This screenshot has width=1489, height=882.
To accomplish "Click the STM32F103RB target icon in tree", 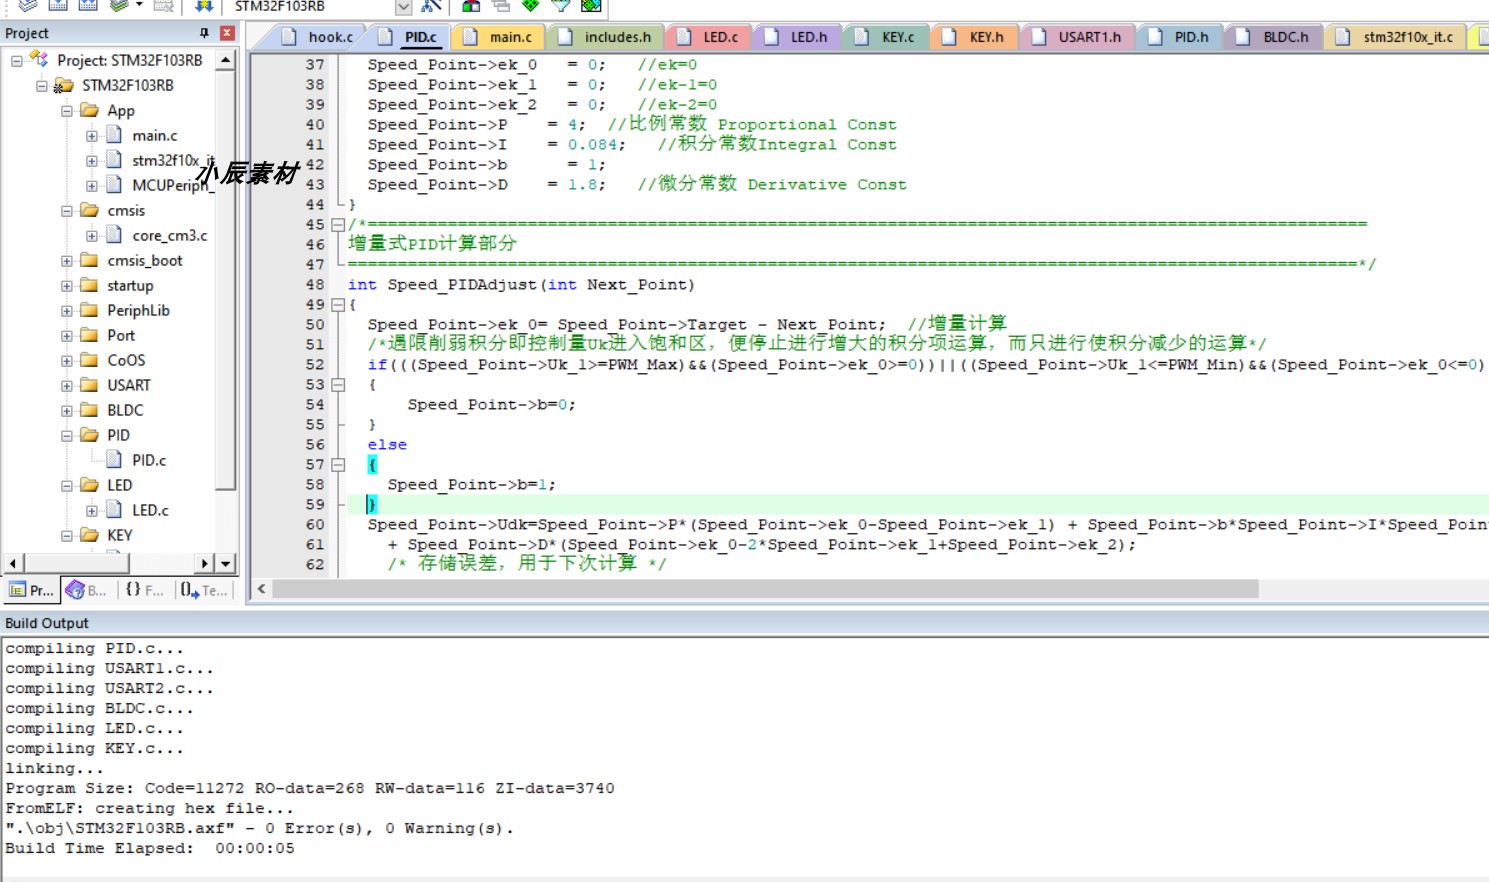I will pyautogui.click(x=64, y=85).
